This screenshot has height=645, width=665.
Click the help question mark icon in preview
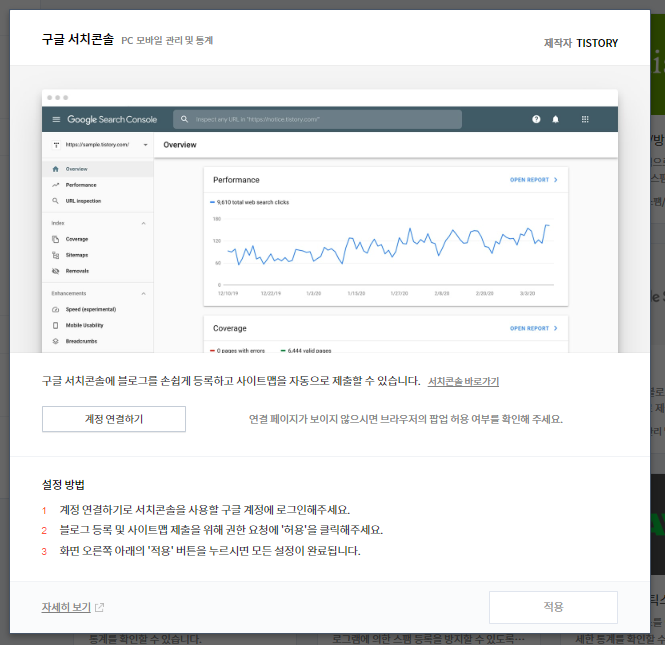pyautogui.click(x=536, y=119)
